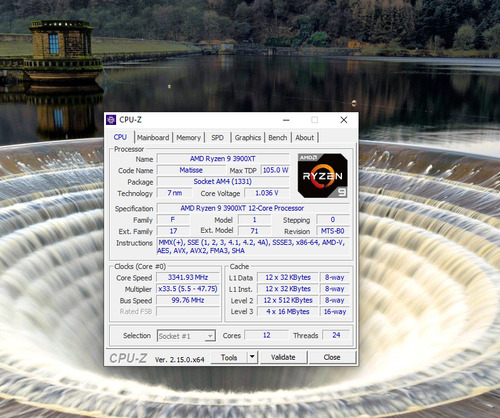Open the Graphics tab

[248, 138]
